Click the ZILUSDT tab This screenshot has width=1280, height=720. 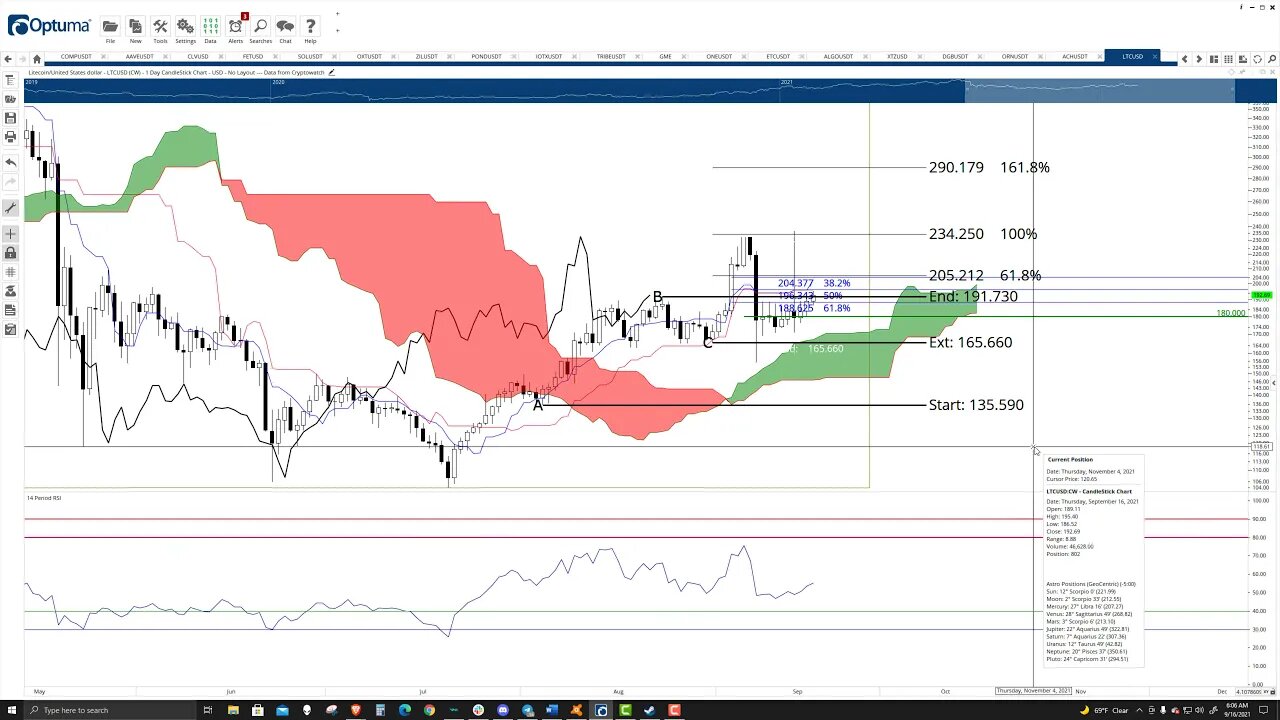[427, 57]
